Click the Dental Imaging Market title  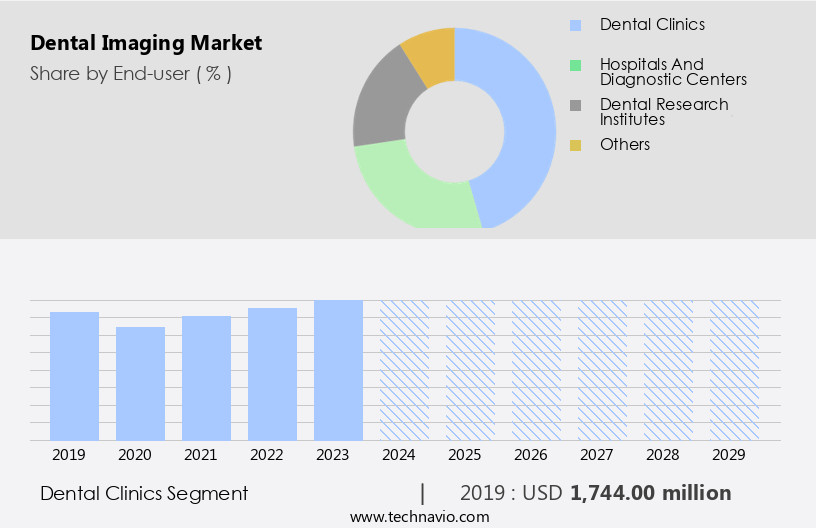tap(146, 43)
